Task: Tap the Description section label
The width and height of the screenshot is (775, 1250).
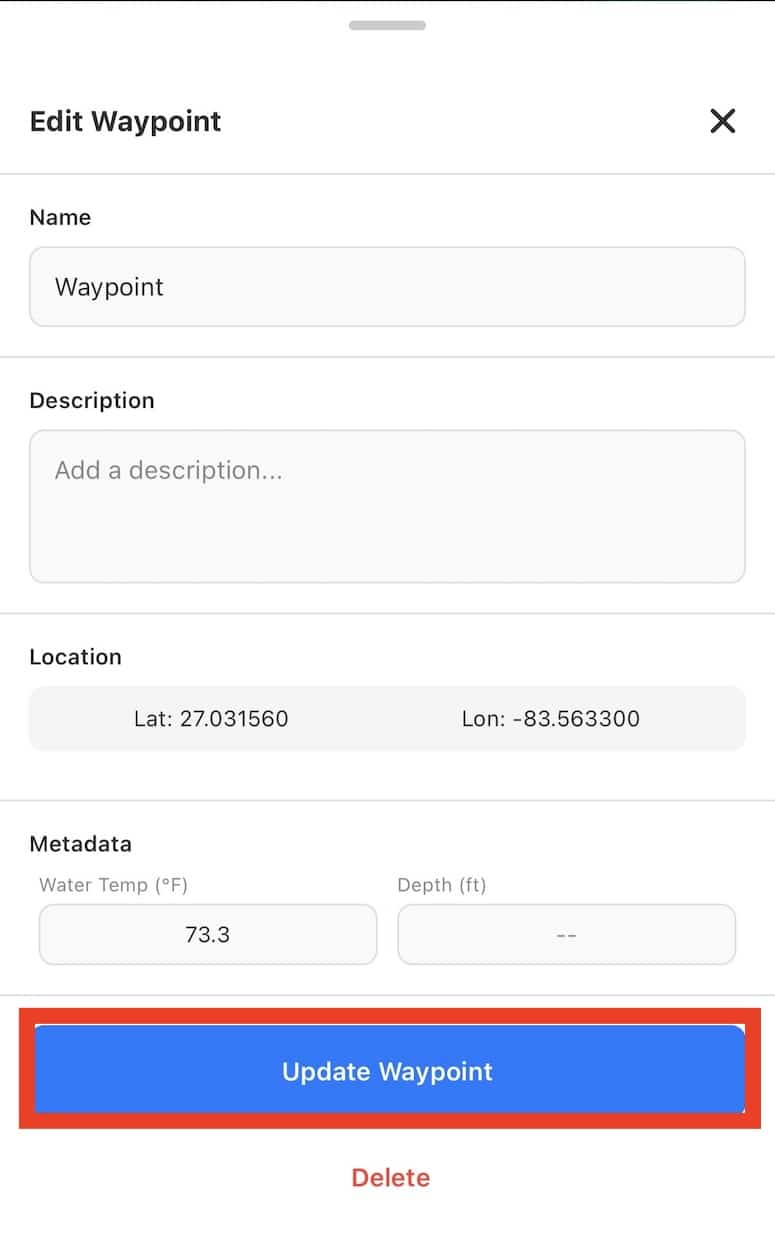Action: 92,400
